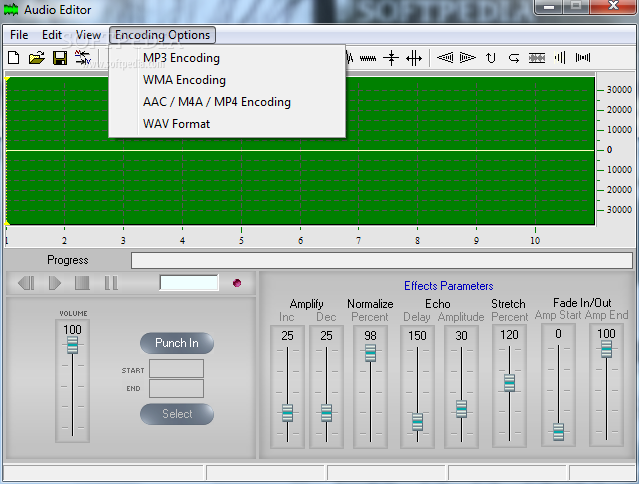Stop audio playback
Screen dimensions: 639x484
(82, 283)
